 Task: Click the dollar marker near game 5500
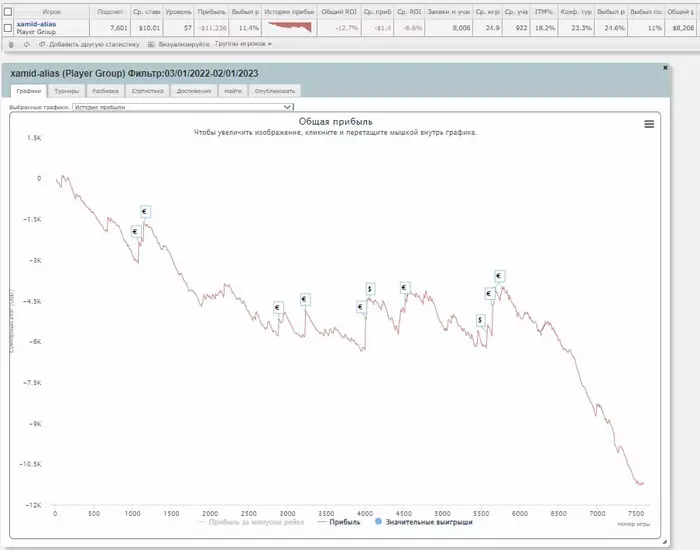[480, 320]
